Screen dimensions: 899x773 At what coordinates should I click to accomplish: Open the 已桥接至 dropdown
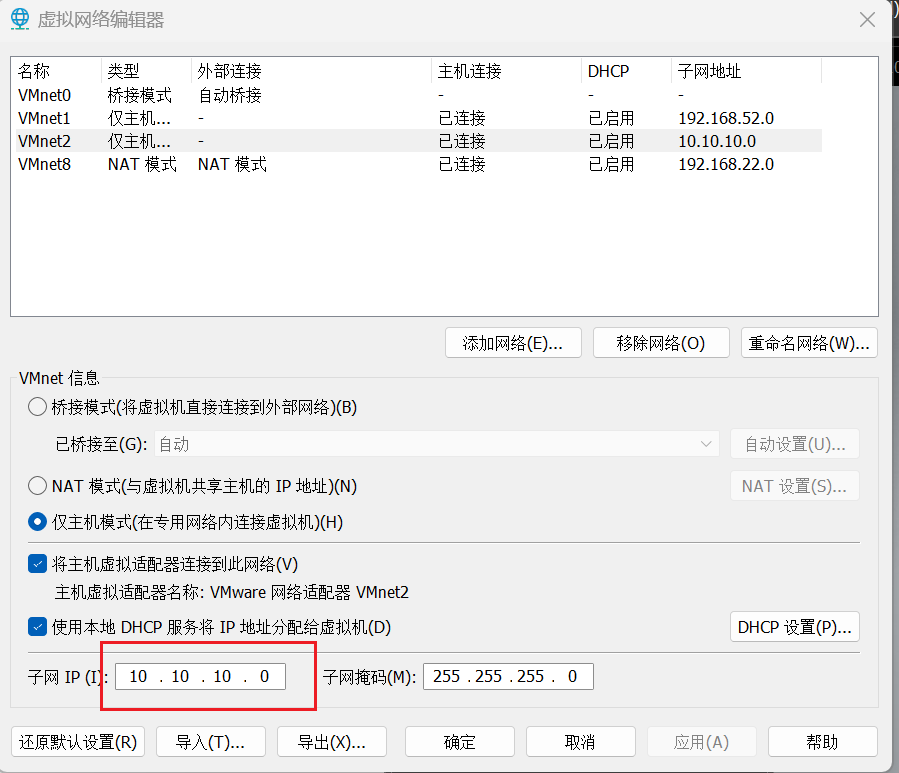(436, 444)
